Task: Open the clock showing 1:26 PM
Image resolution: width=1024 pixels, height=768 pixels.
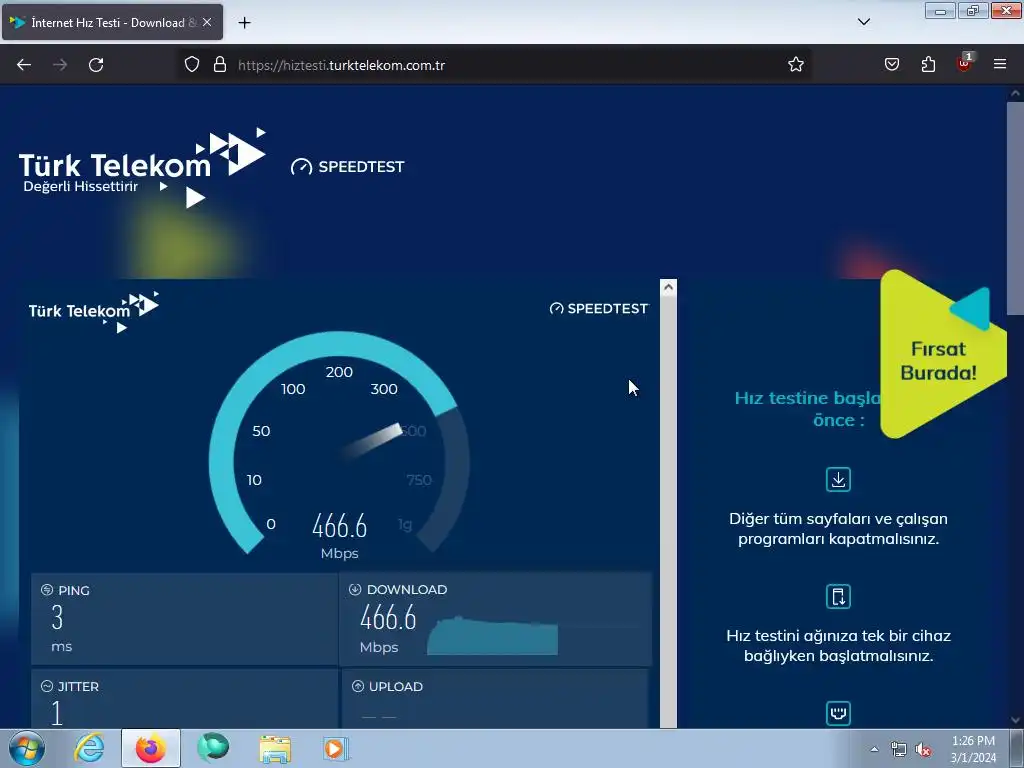Action: pyautogui.click(x=973, y=749)
